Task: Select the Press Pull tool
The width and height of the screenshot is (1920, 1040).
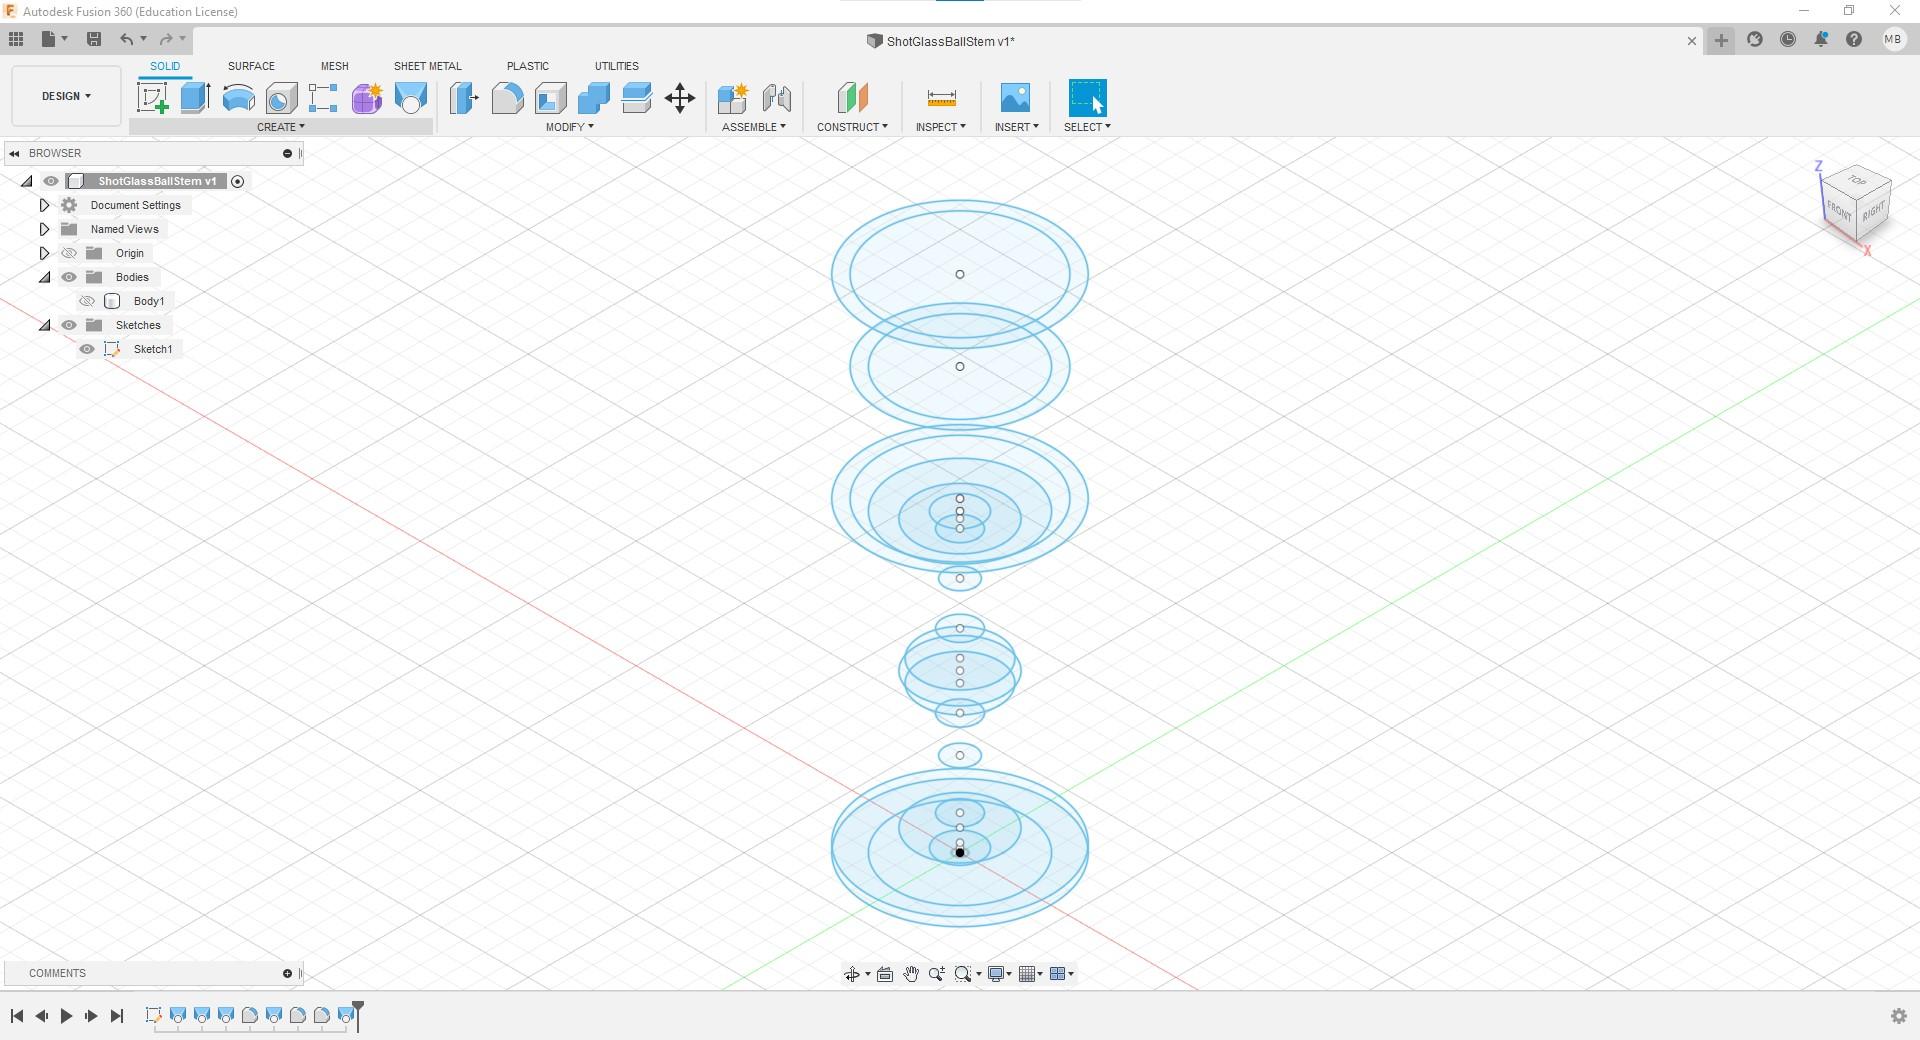Action: 464,98
